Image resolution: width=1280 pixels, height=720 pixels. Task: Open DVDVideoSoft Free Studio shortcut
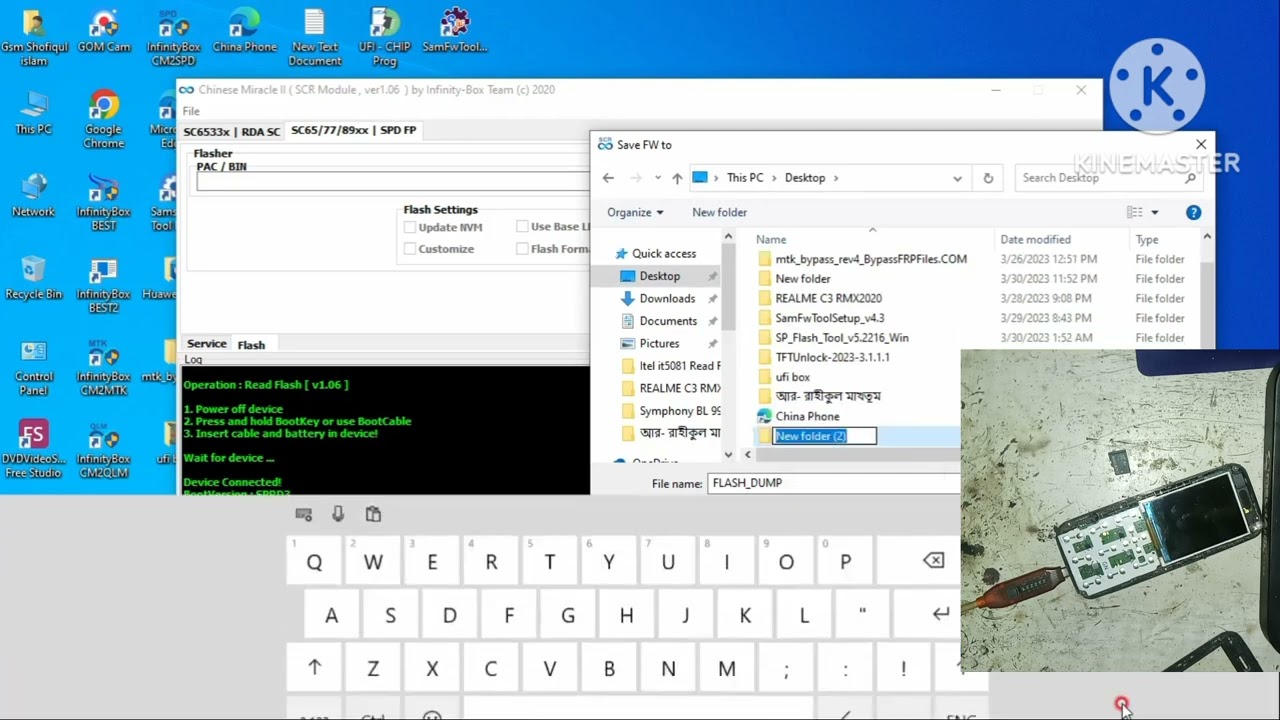click(34, 449)
